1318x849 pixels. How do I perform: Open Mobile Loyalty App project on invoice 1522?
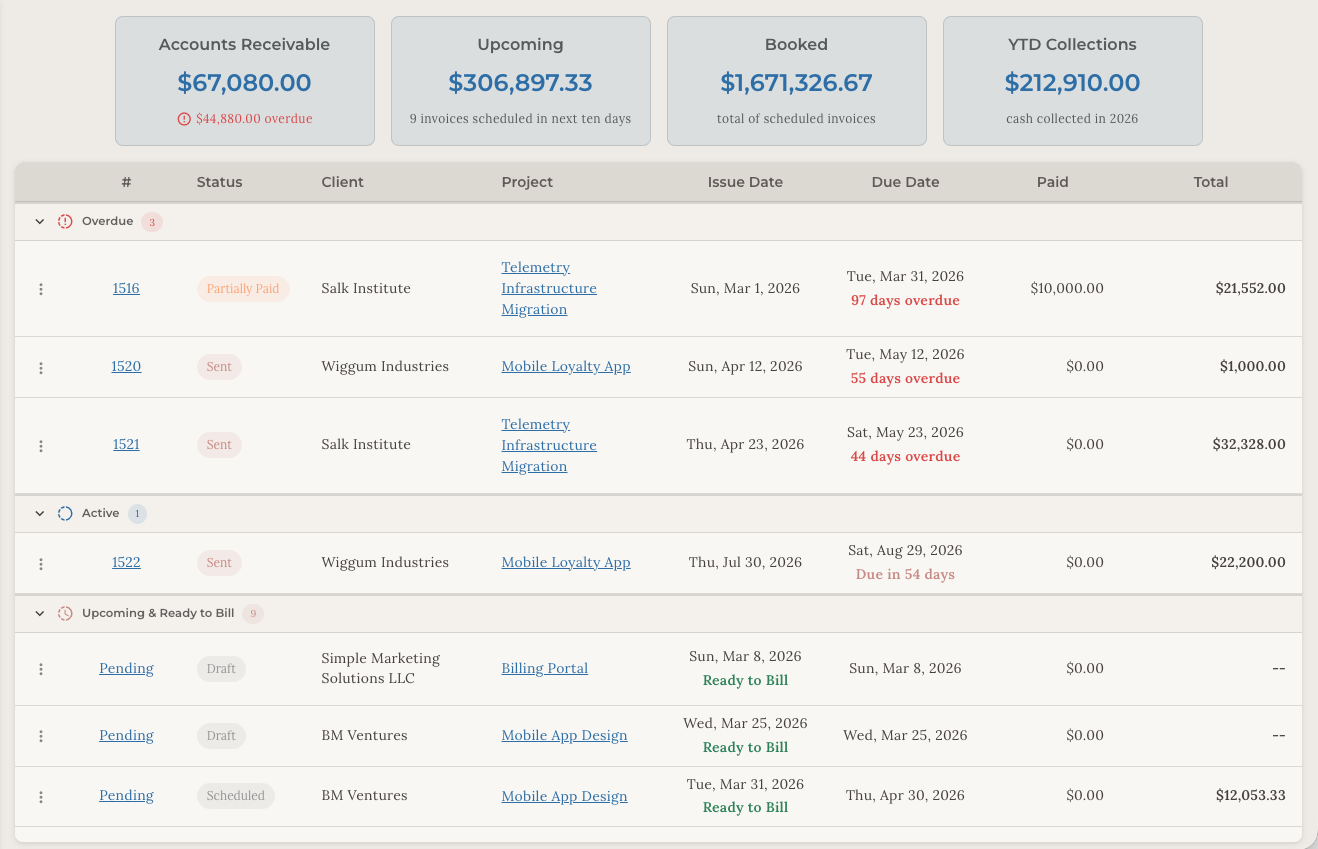(566, 562)
